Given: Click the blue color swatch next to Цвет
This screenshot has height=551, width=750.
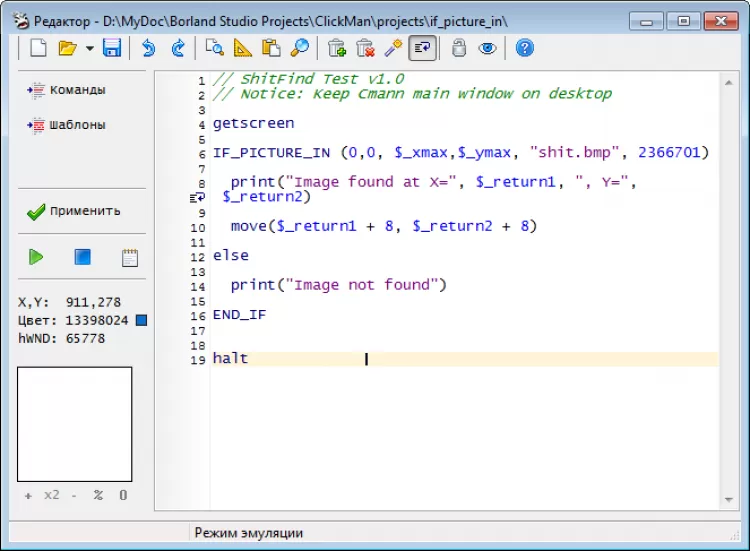Looking at the screenshot, I should pos(142,320).
